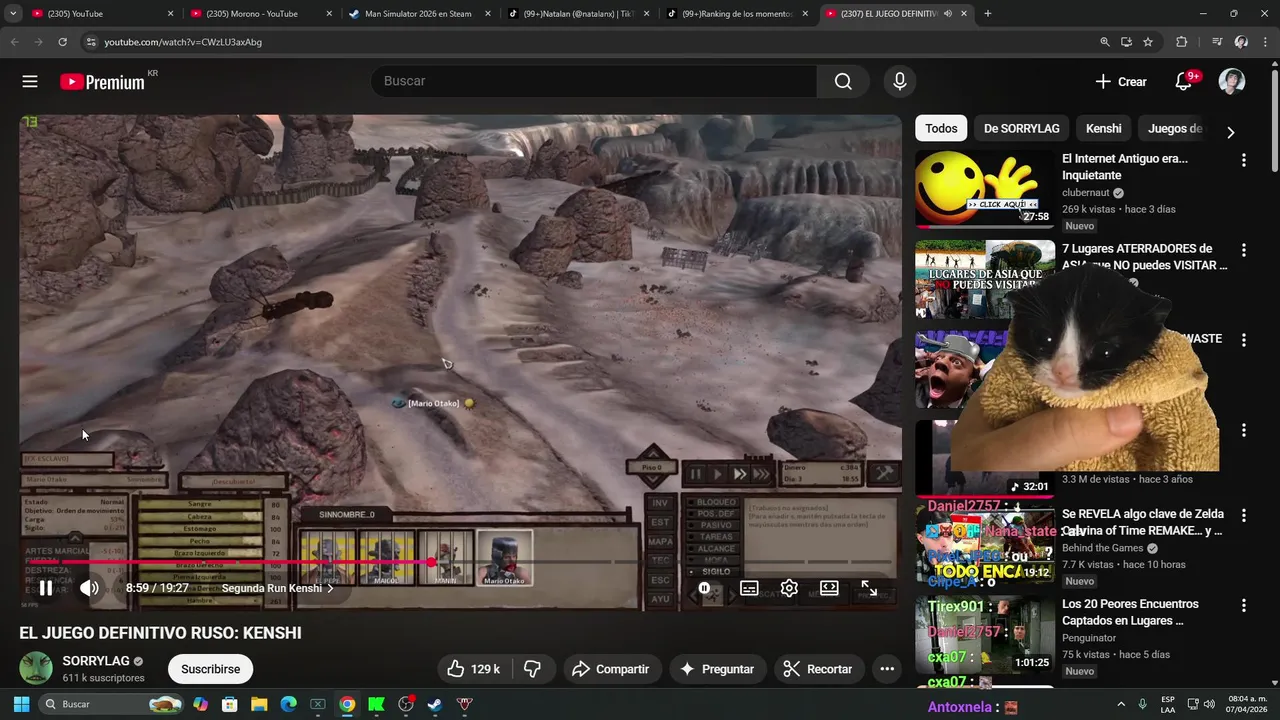Focus the Buscar YouTube search field
Viewport: 1280px width, 720px height.
coord(594,81)
